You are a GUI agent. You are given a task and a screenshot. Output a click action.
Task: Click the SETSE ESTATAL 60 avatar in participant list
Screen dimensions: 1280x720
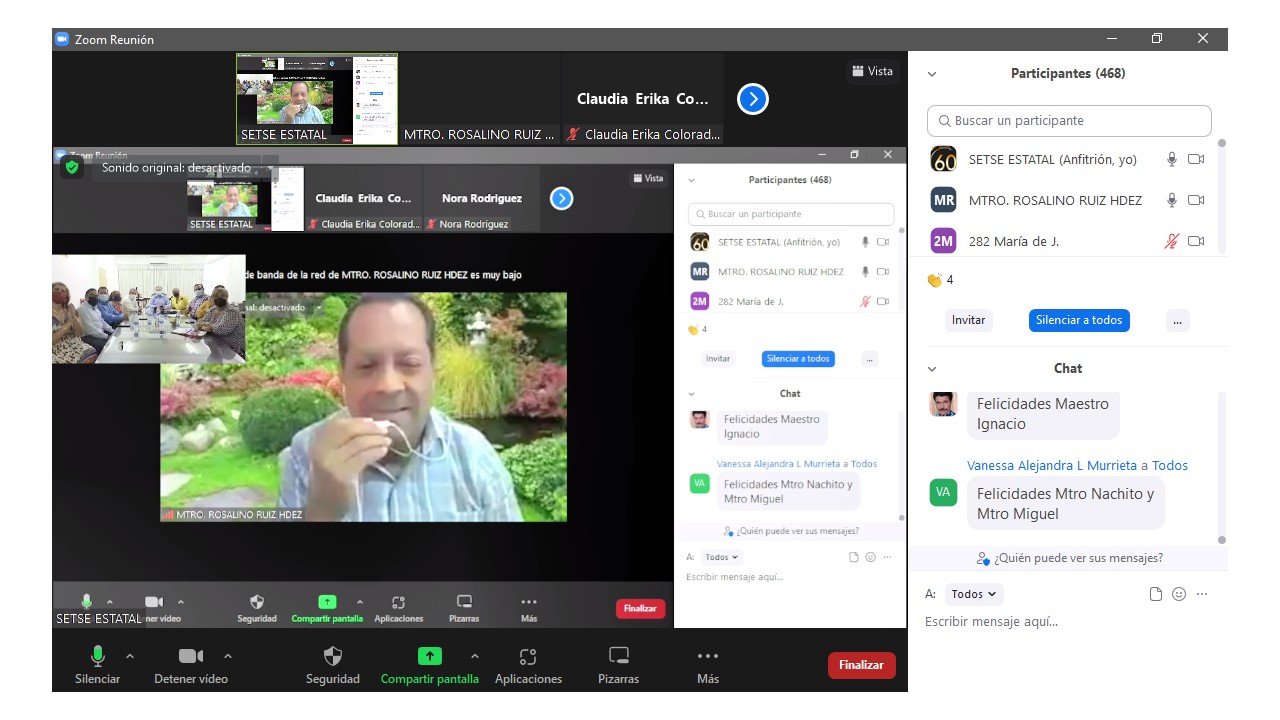tap(944, 160)
